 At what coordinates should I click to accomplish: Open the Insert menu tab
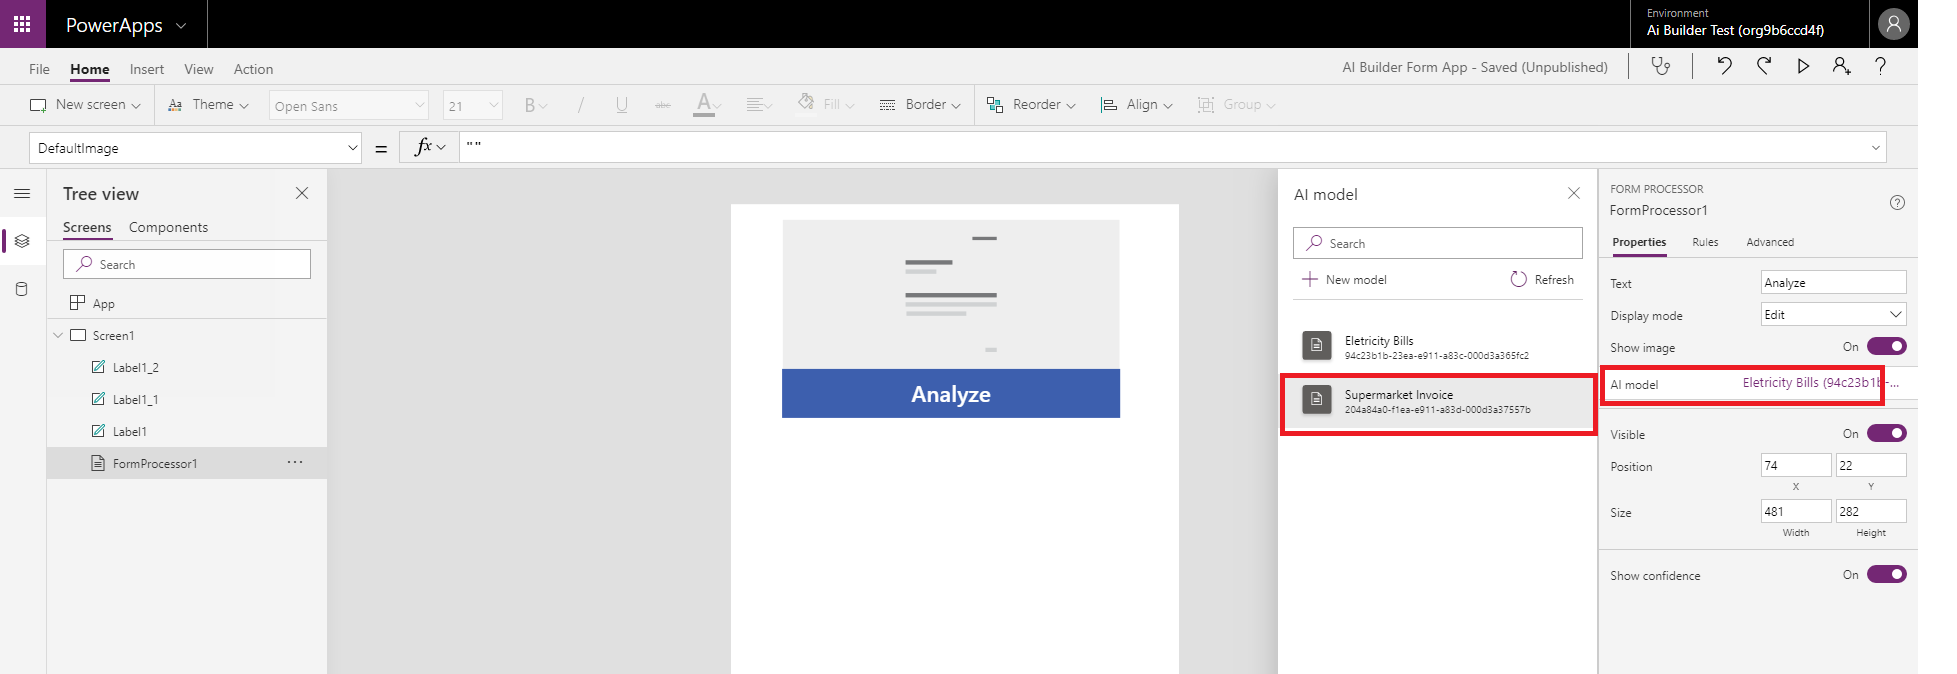point(147,69)
